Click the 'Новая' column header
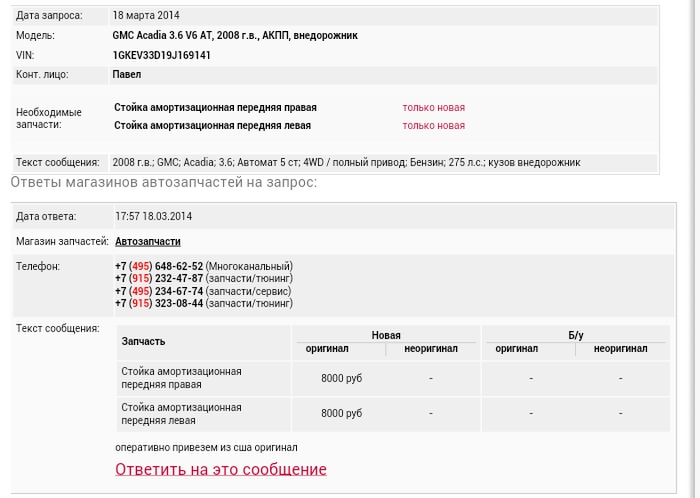The height and width of the screenshot is (498, 700). 386,335
